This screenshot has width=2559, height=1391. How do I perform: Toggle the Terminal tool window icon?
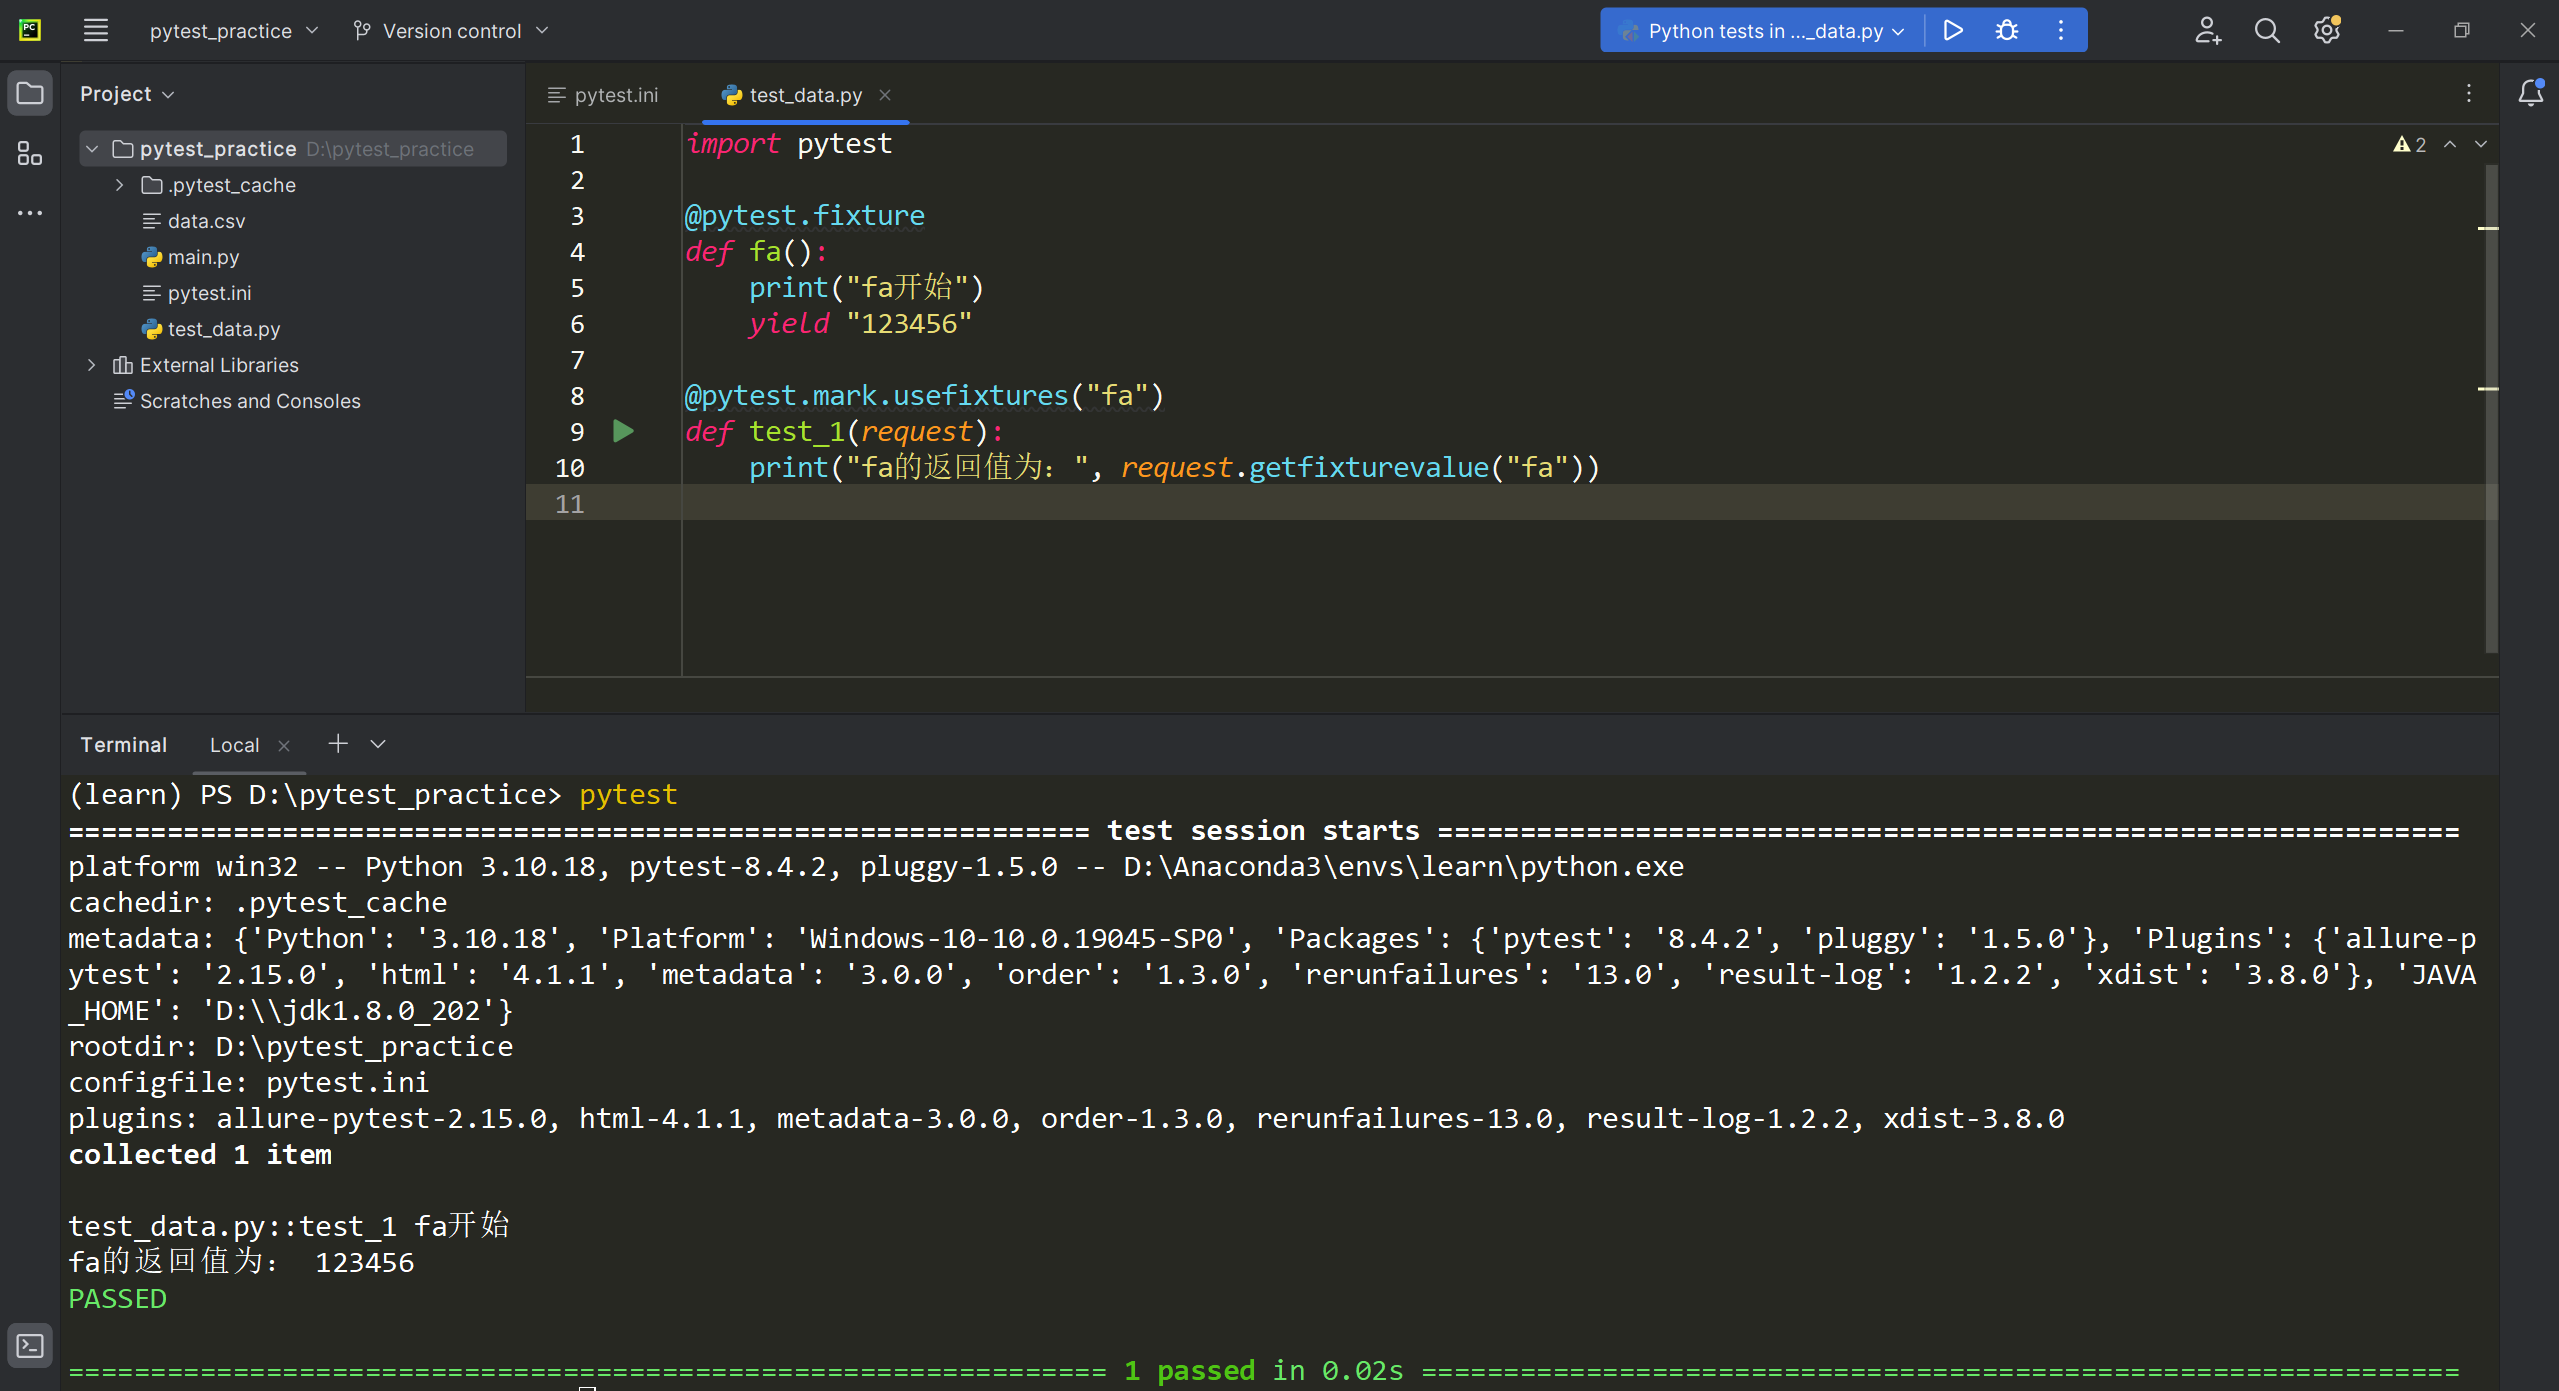[30, 1345]
